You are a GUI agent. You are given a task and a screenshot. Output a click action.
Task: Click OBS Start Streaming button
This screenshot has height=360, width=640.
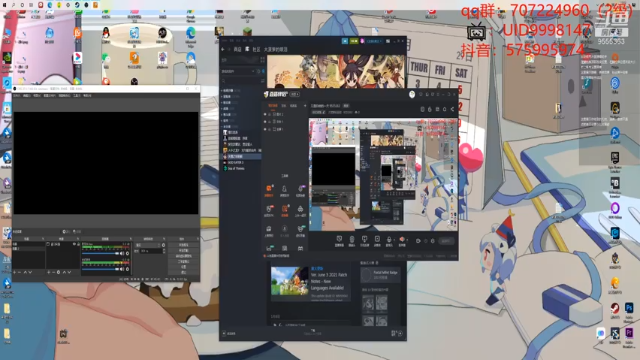point(183,245)
